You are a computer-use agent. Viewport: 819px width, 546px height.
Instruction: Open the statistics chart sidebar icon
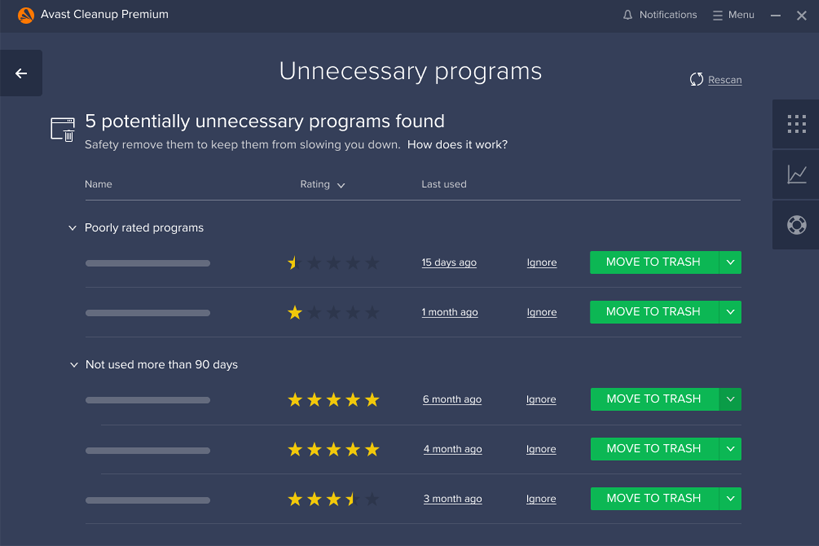pos(796,174)
